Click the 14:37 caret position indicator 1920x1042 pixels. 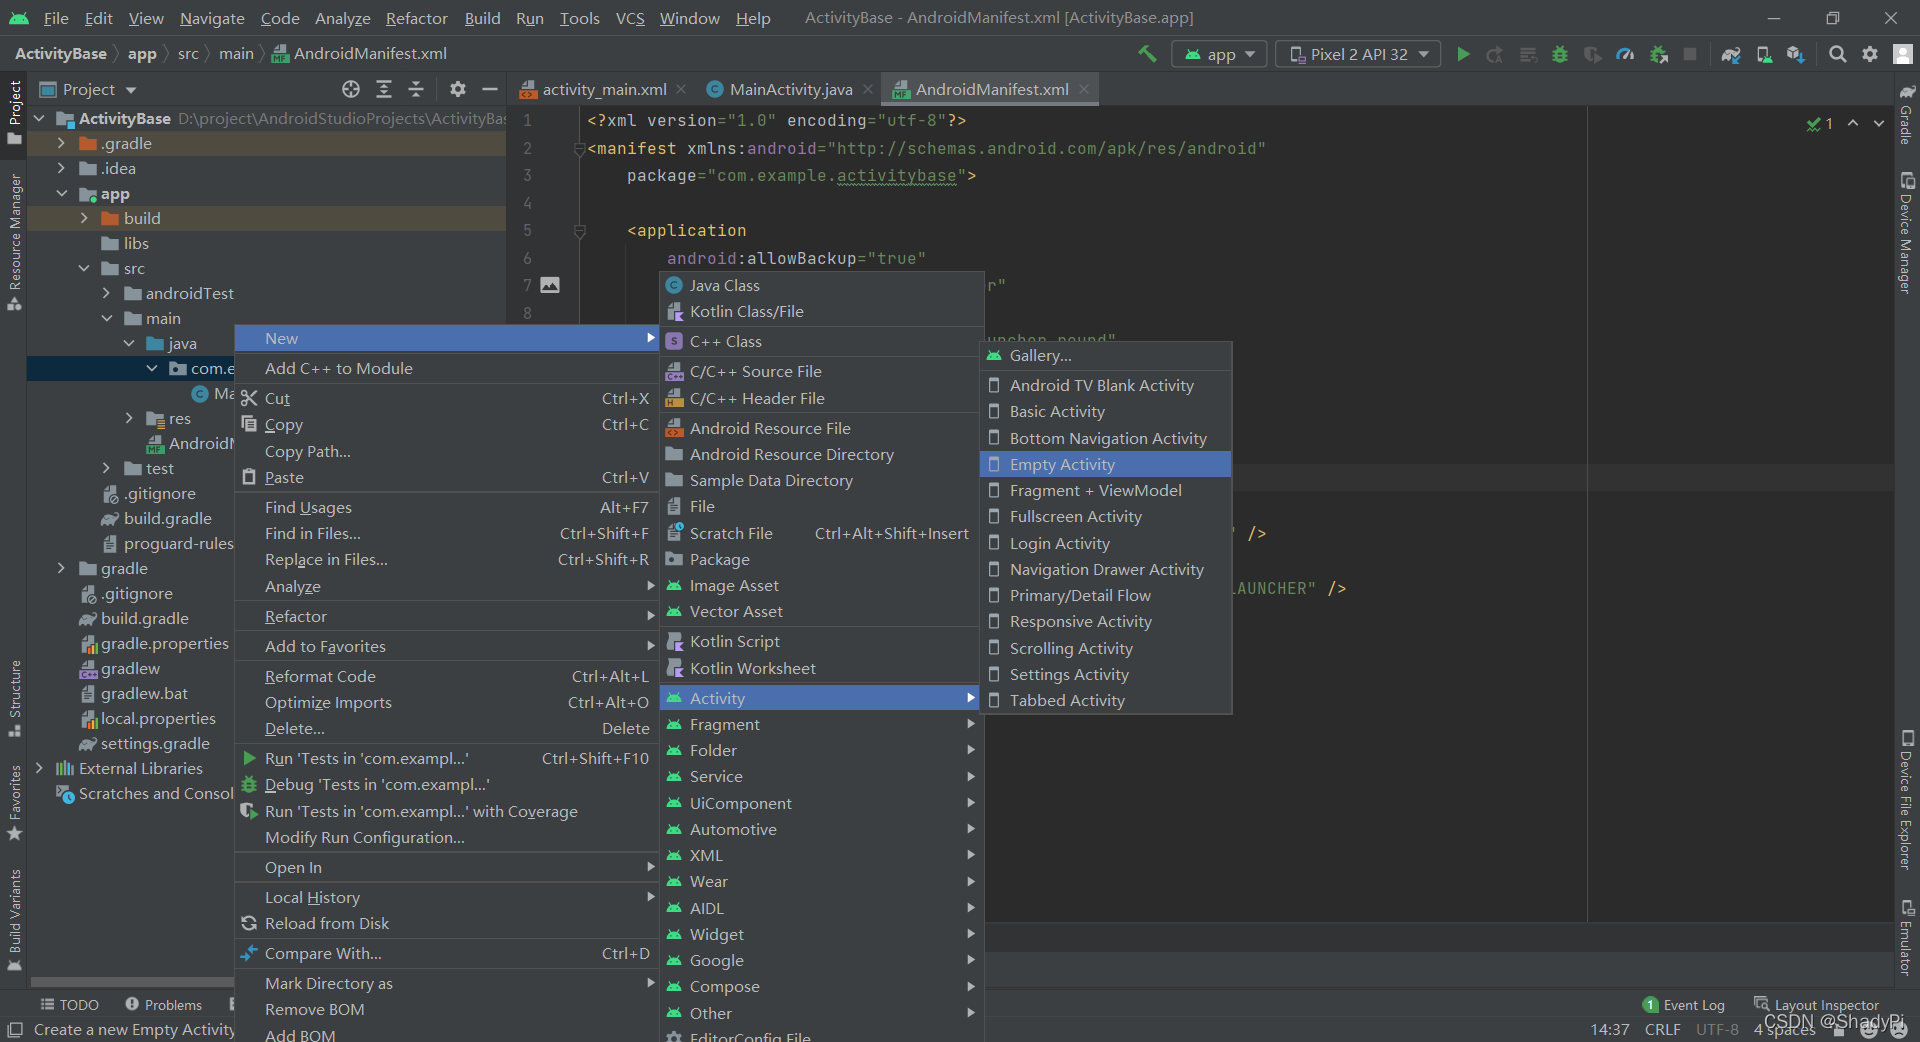tap(1609, 1029)
